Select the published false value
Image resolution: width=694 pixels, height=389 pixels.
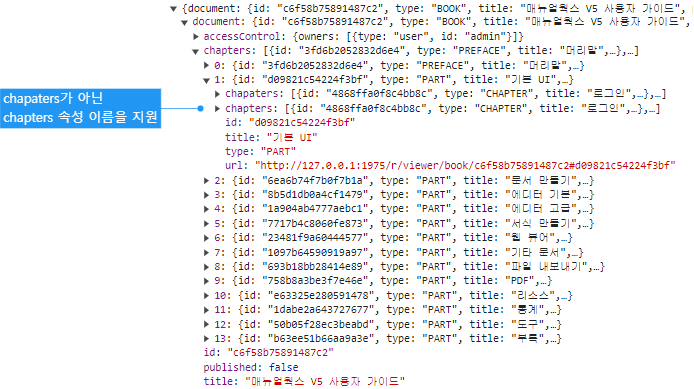(x=284, y=367)
